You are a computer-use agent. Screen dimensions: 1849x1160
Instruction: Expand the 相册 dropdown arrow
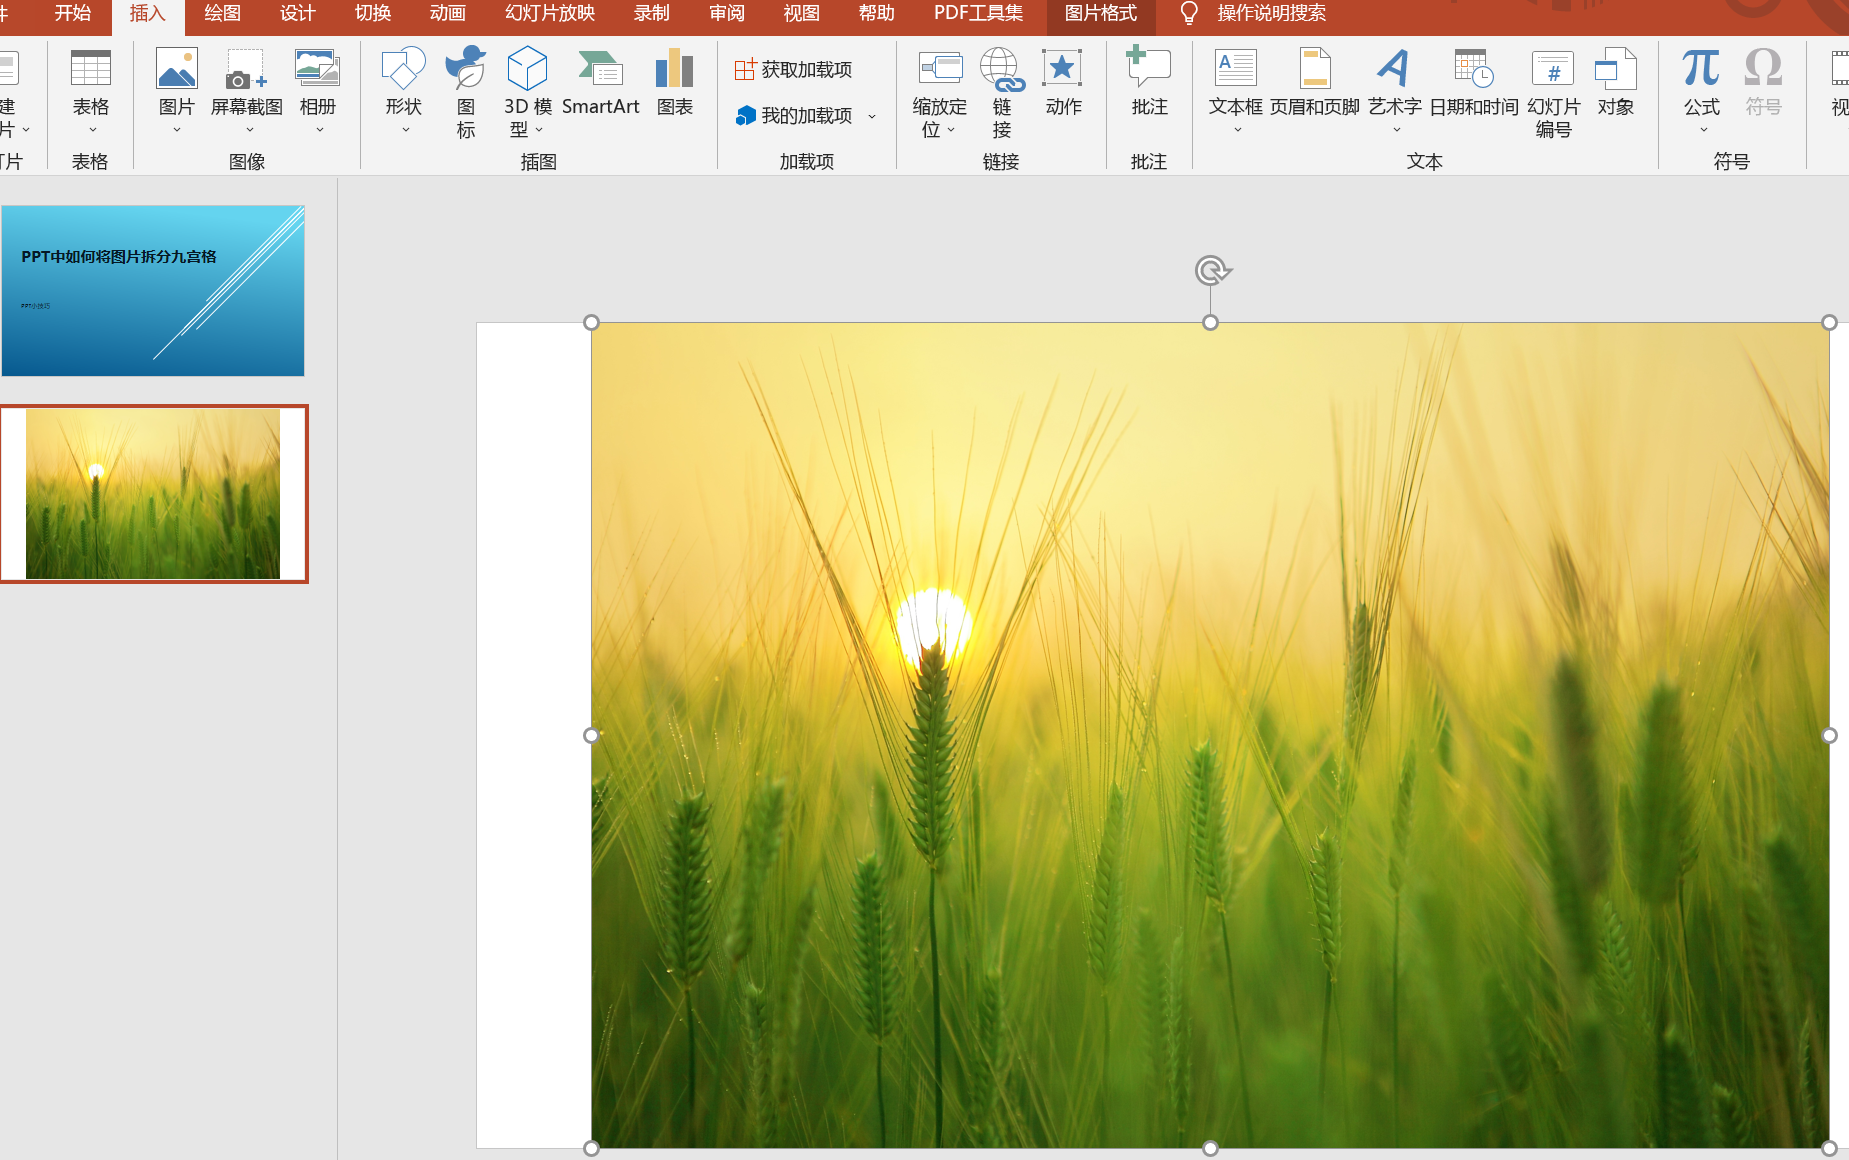tap(320, 130)
